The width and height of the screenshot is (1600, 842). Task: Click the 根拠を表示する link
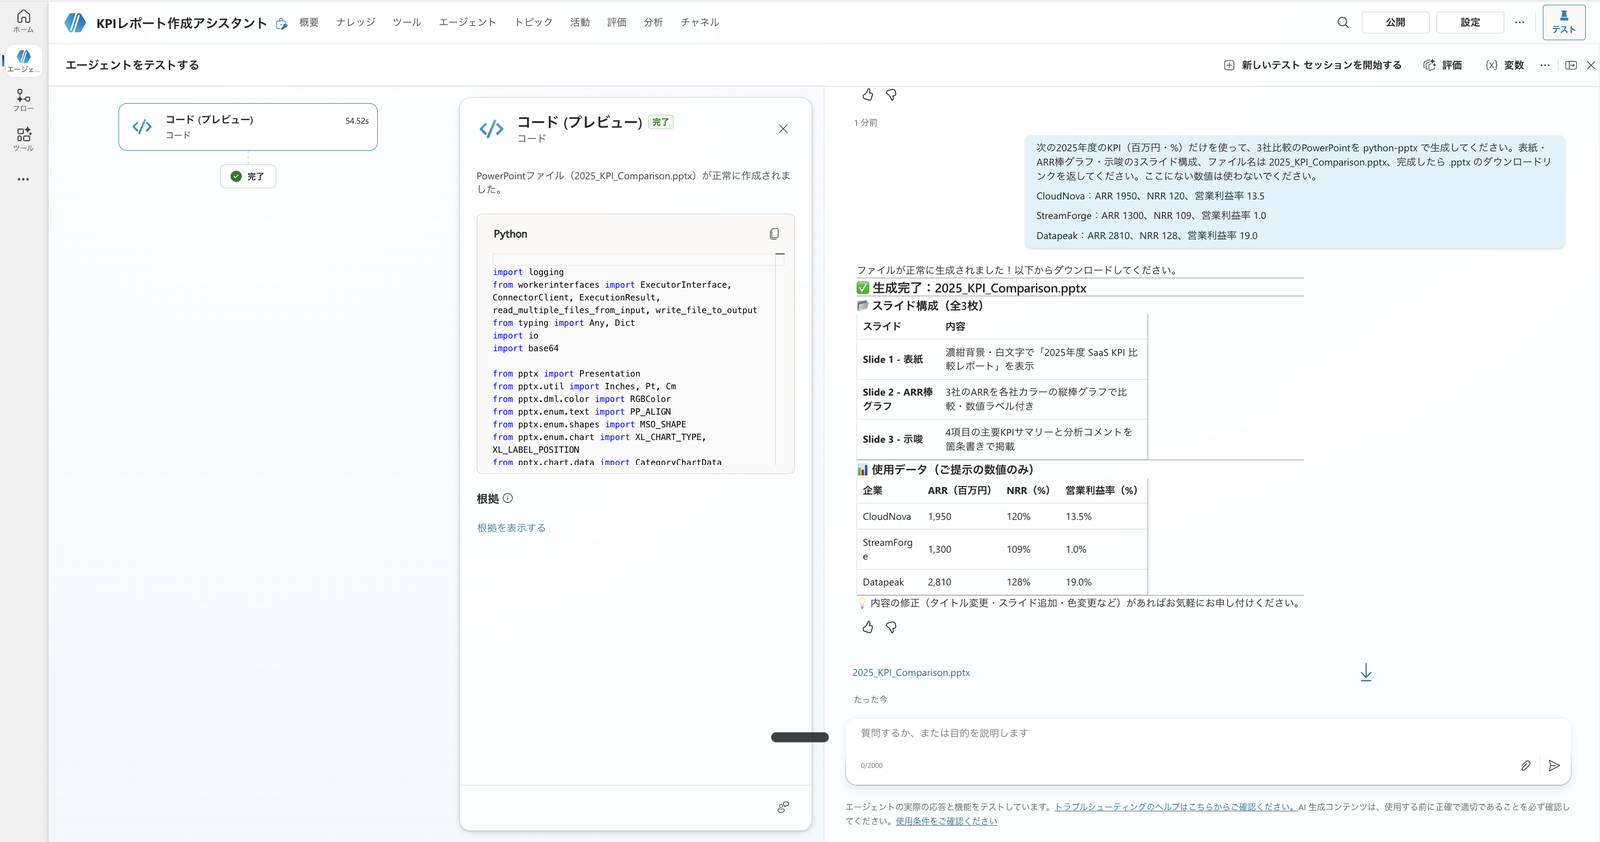(x=511, y=528)
